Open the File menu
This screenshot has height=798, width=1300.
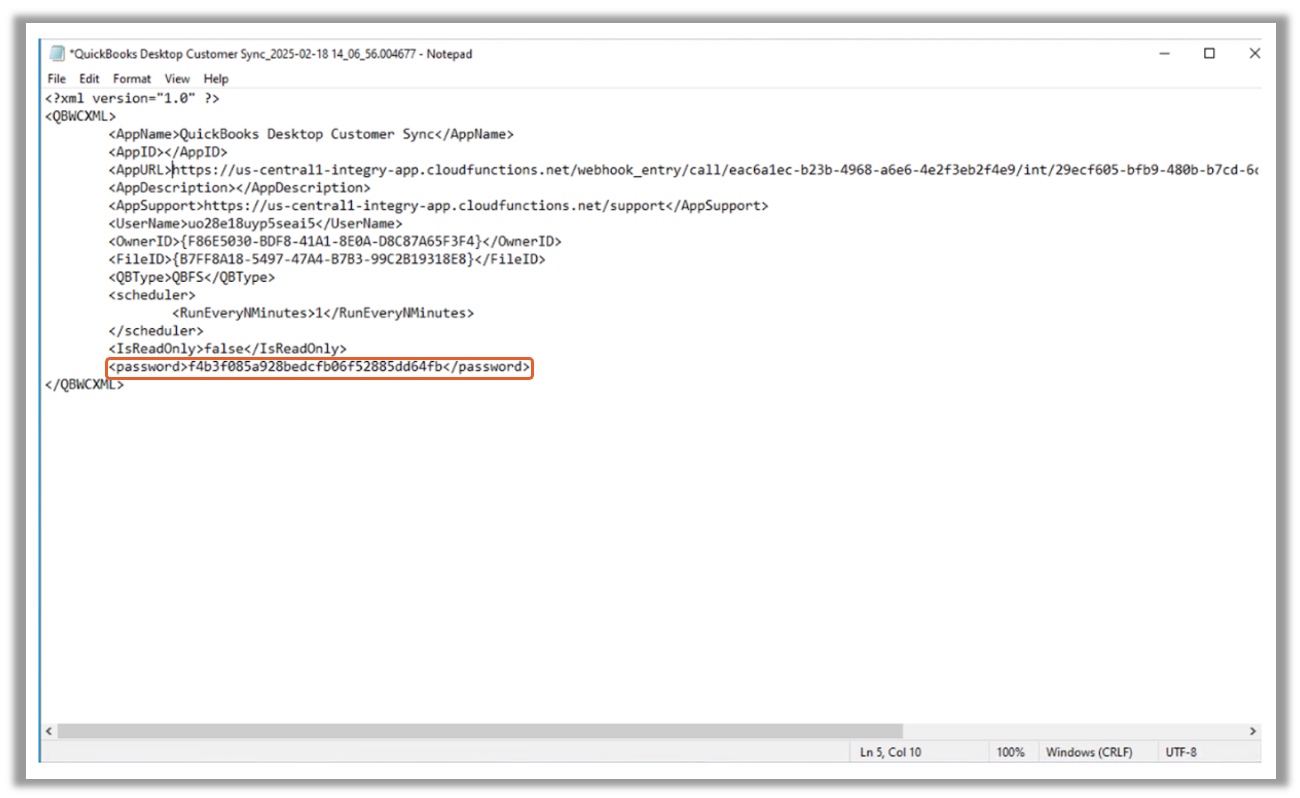(x=57, y=78)
